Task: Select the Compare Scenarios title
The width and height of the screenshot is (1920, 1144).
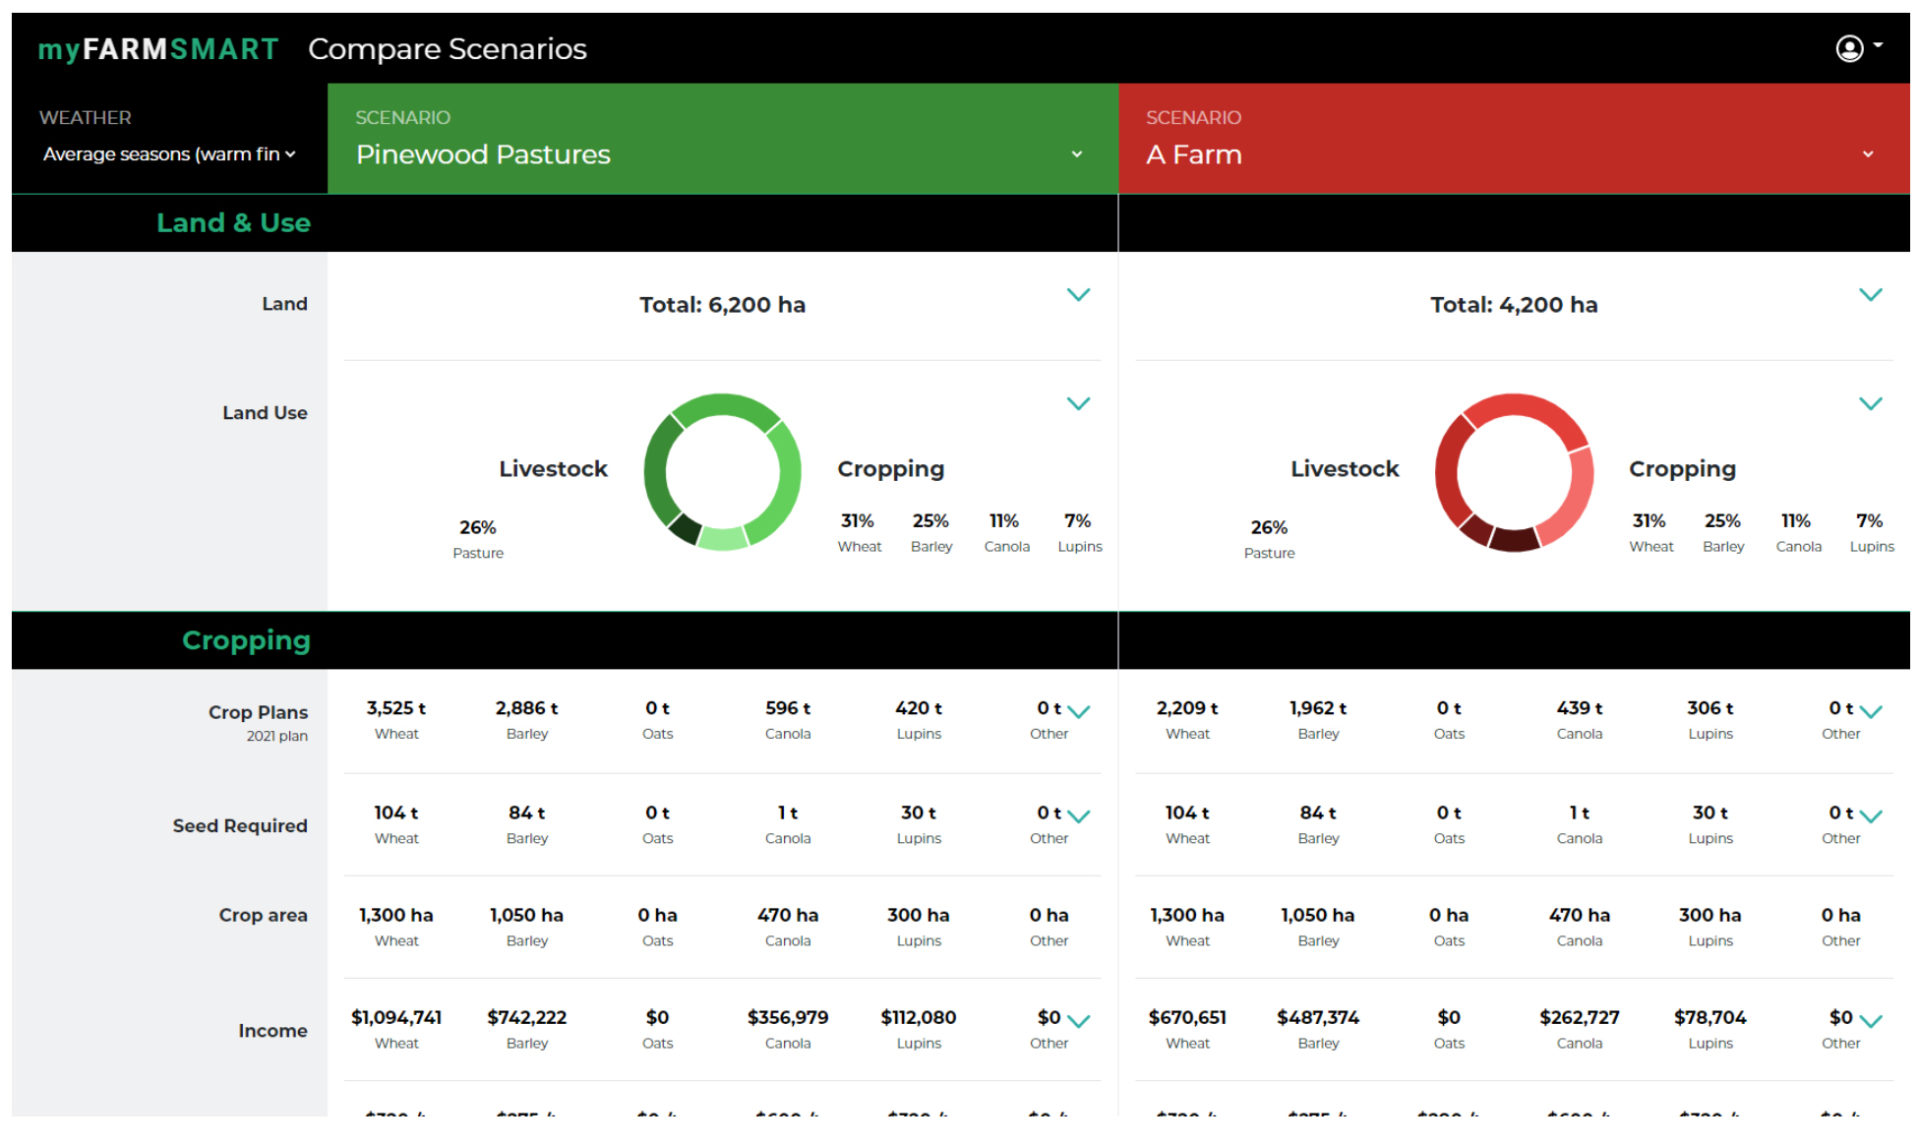Action: 448,48
